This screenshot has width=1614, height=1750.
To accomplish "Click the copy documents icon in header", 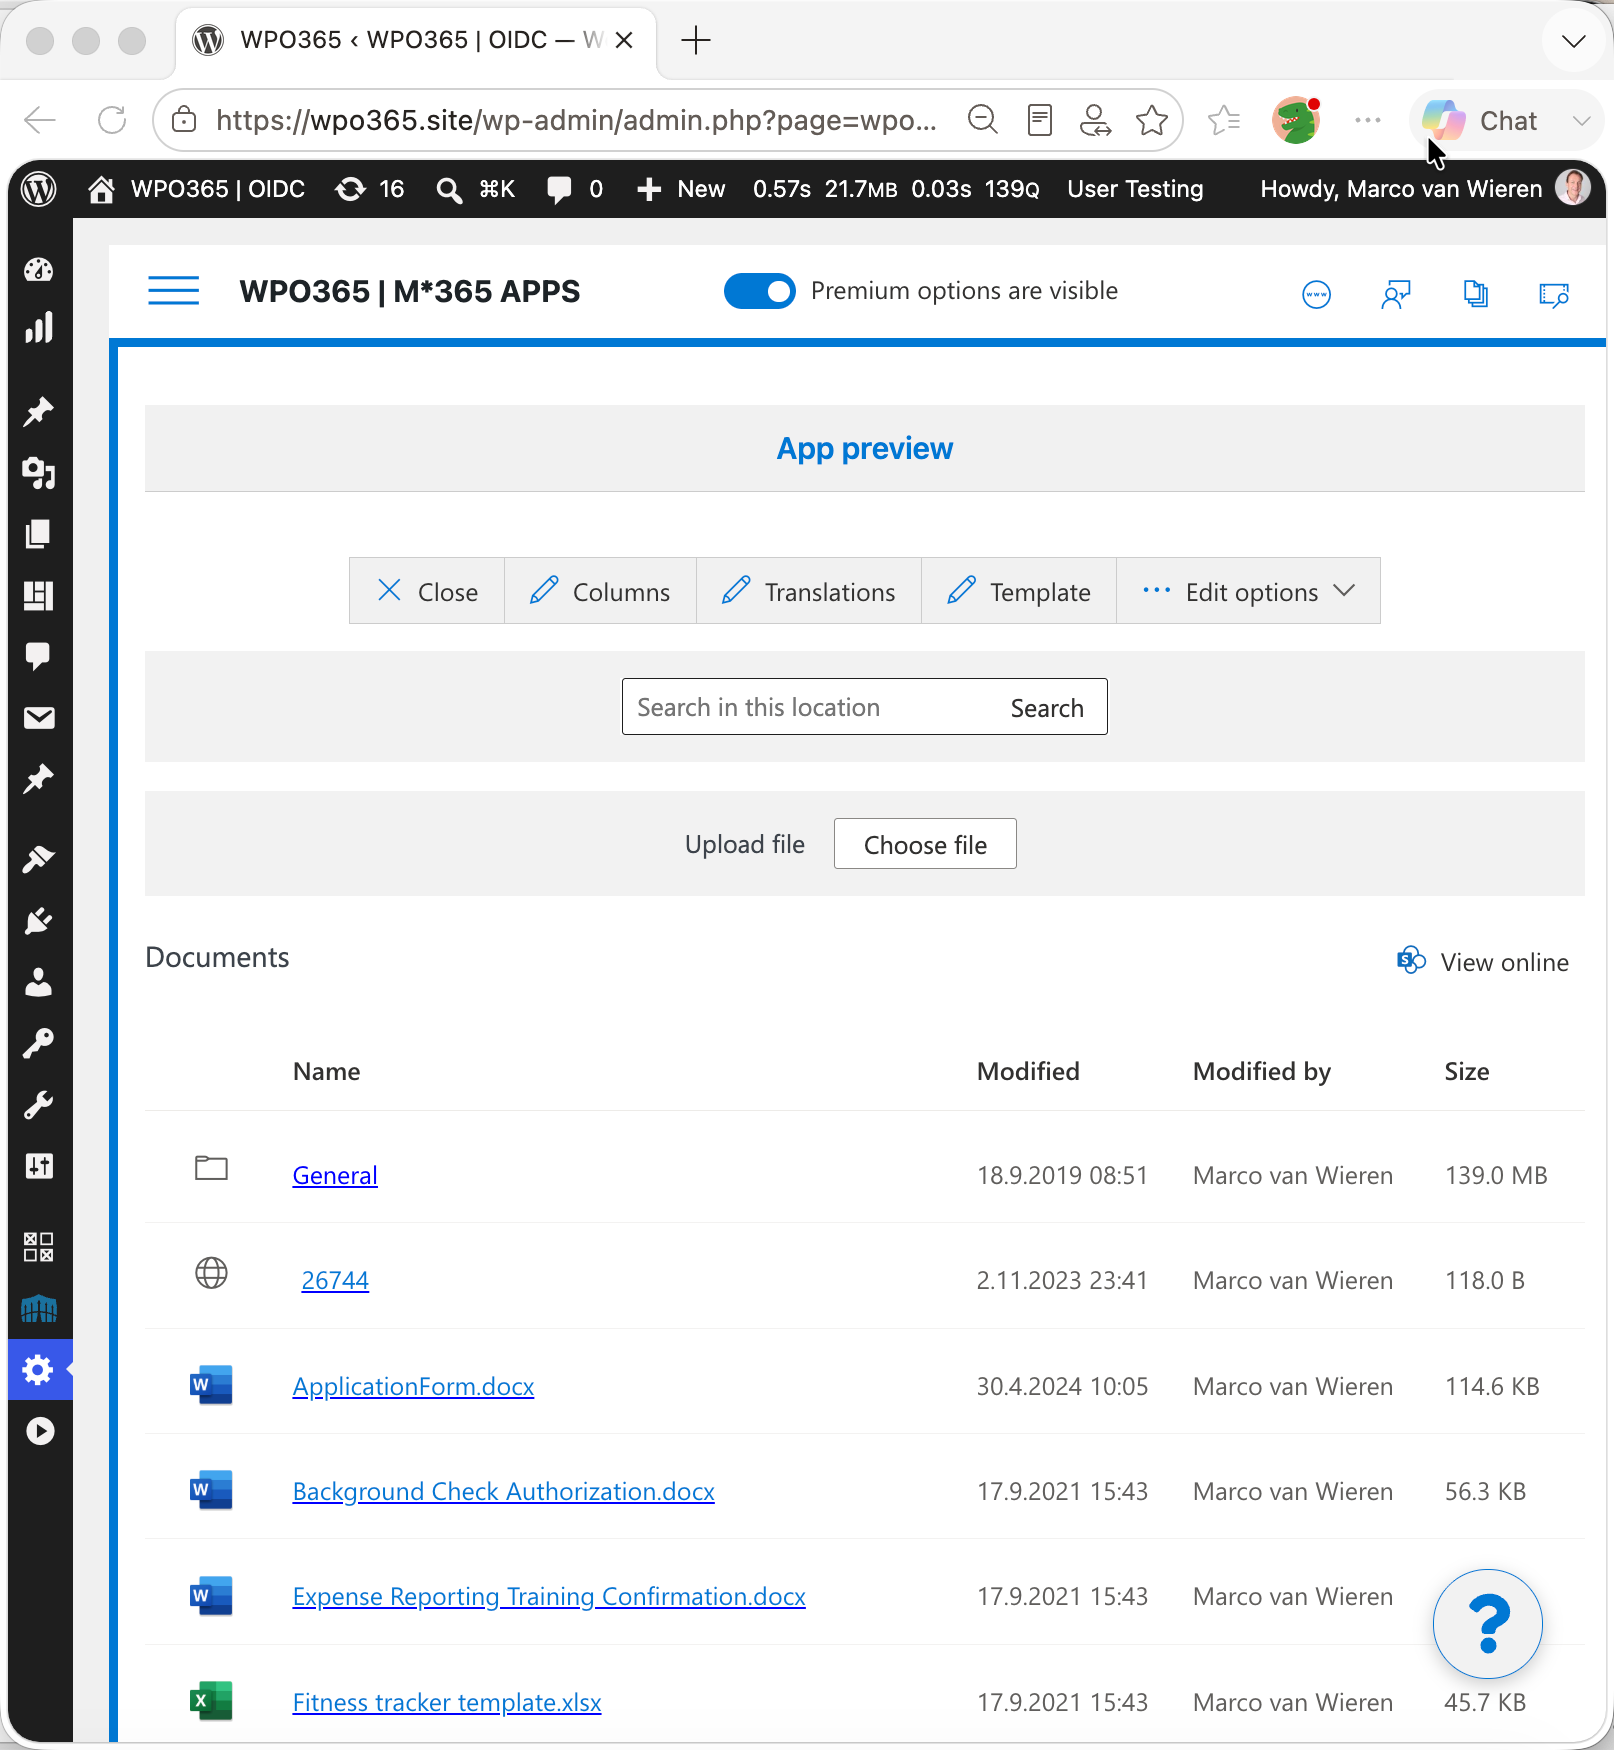I will (x=1475, y=294).
